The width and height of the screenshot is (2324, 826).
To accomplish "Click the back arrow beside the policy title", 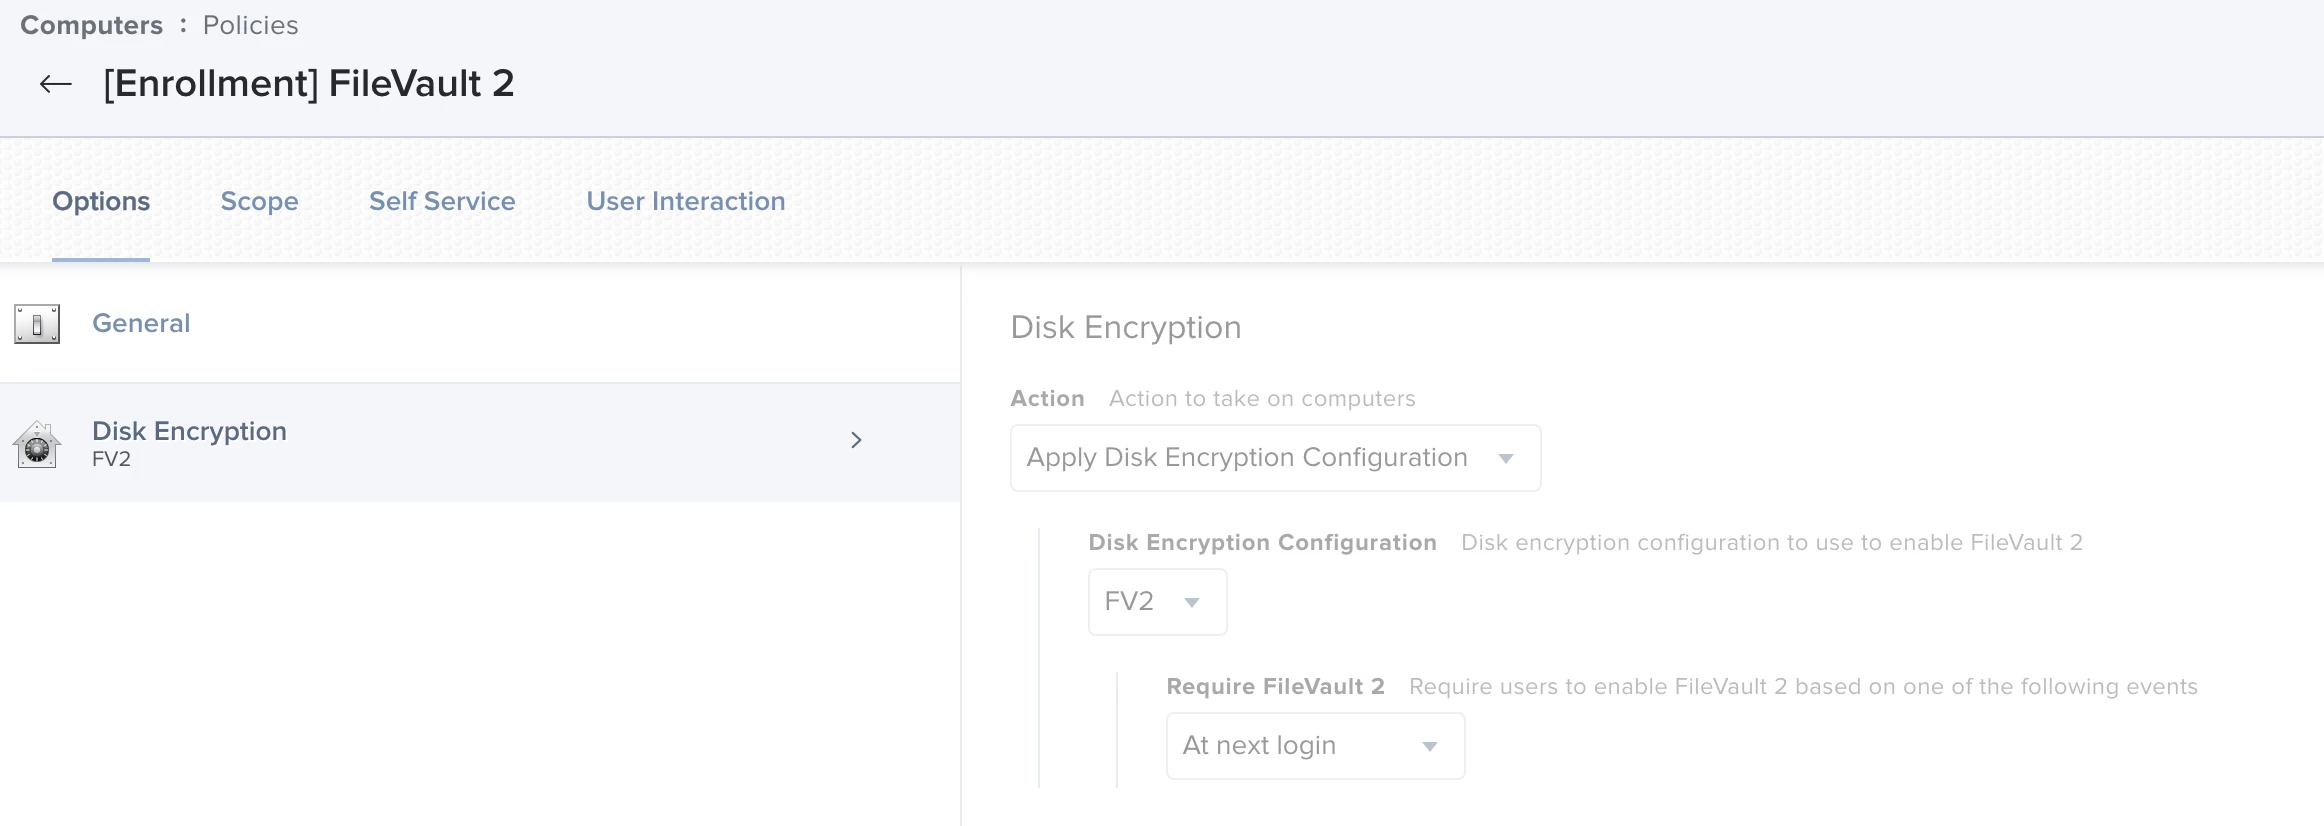I will (x=56, y=84).
